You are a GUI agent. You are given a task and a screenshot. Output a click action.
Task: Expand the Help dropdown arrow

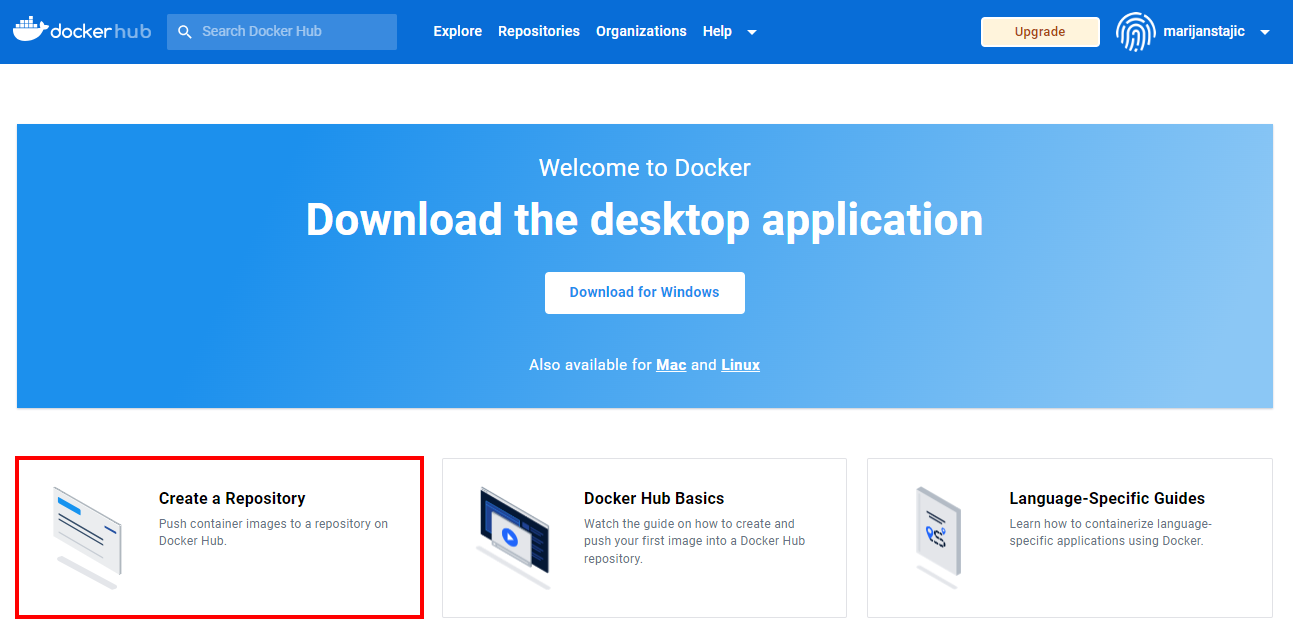pos(752,32)
